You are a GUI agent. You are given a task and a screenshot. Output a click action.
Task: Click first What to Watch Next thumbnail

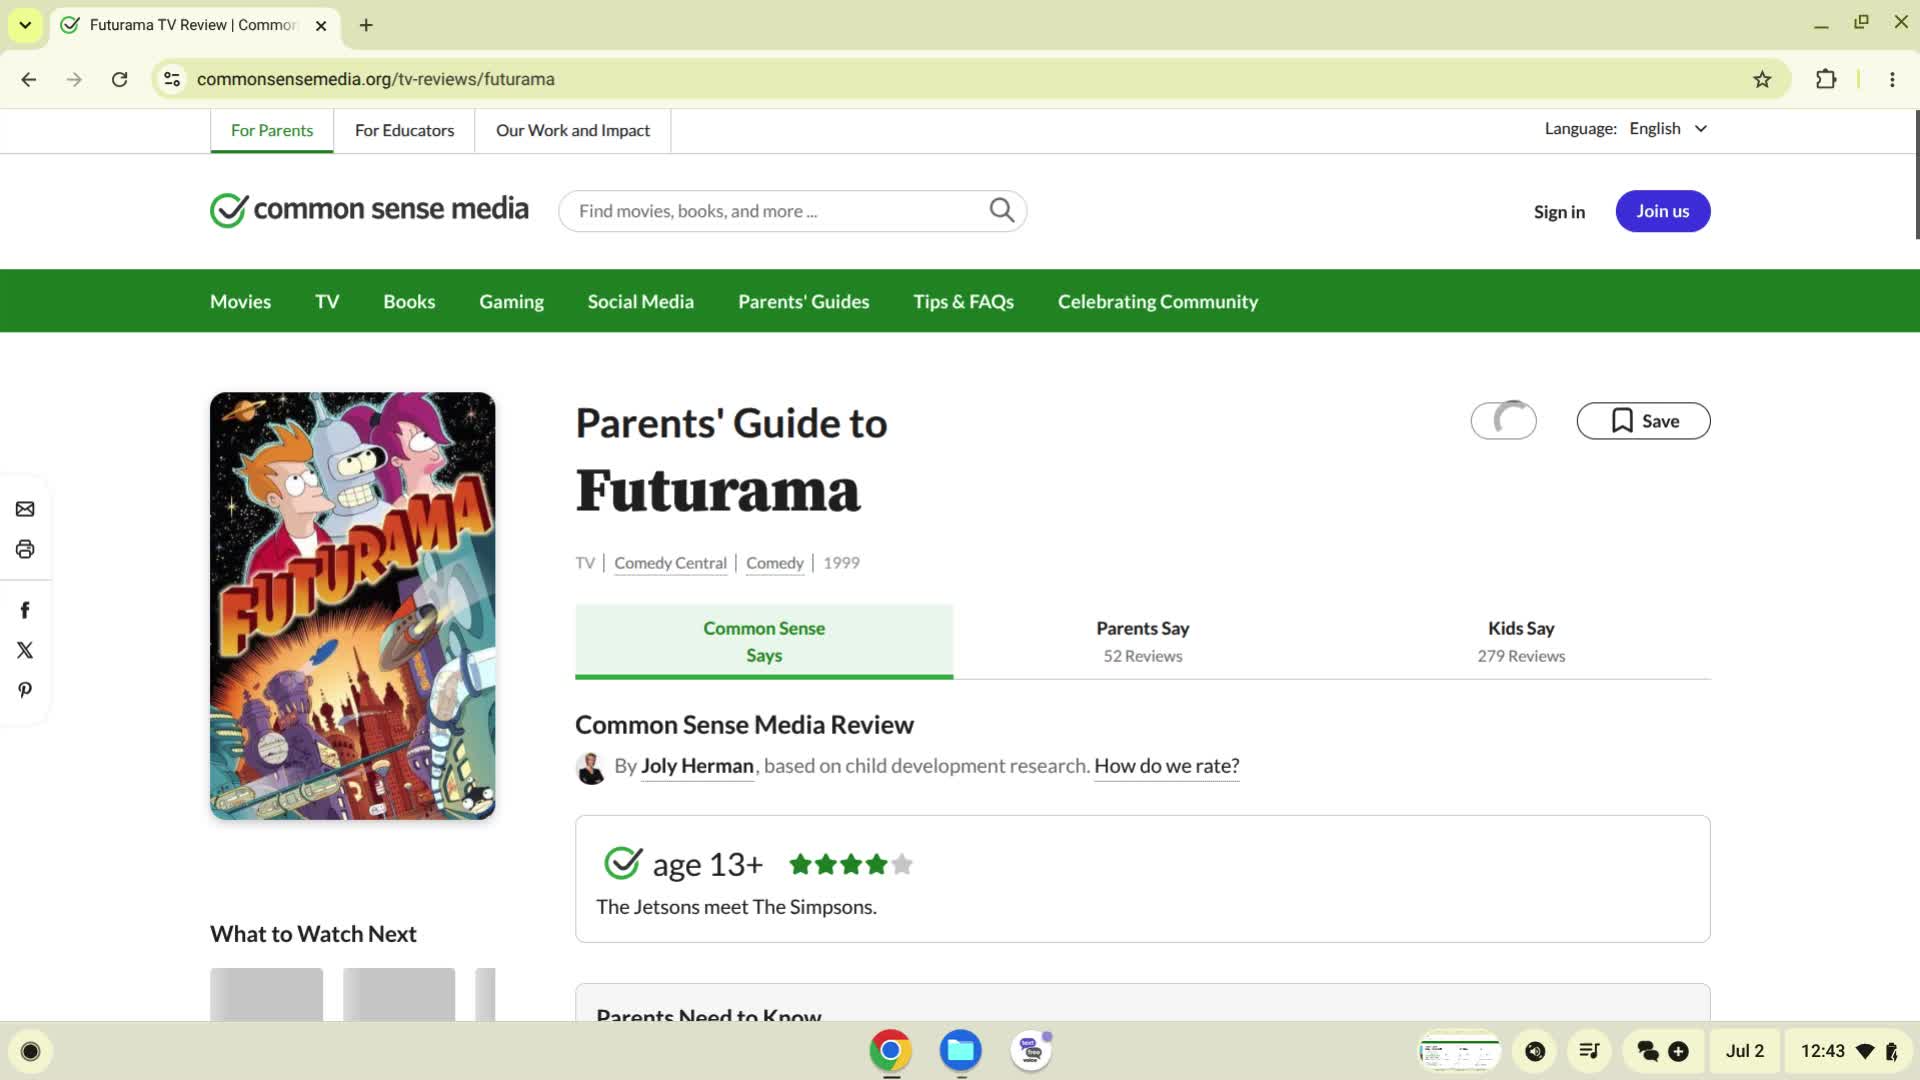266,994
